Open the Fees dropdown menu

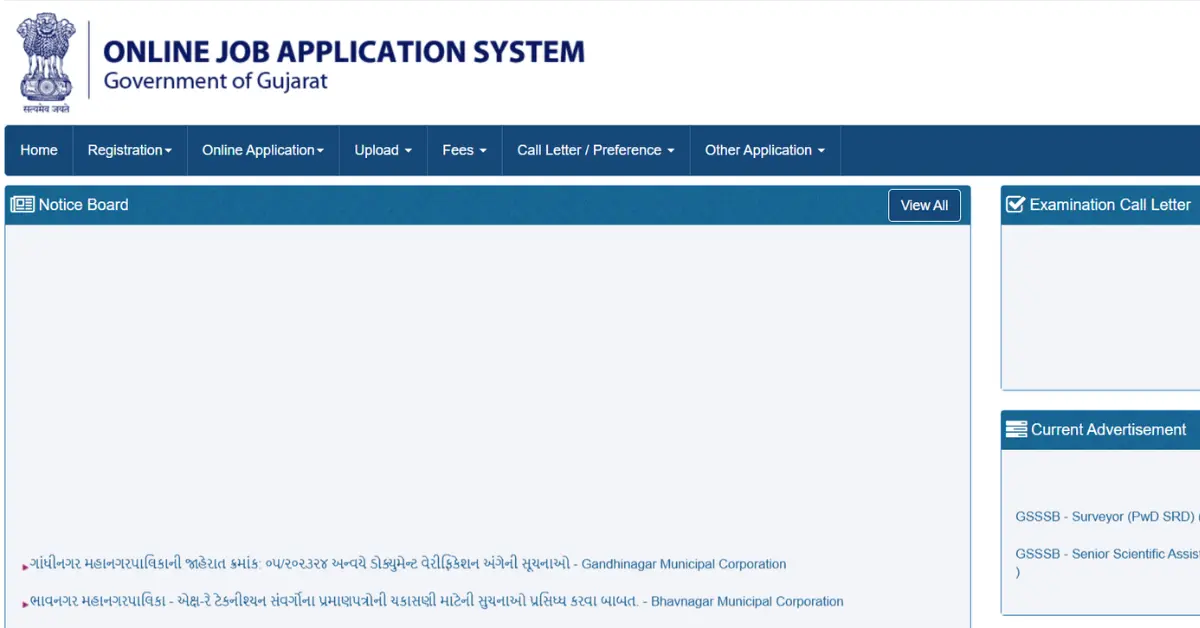point(464,150)
